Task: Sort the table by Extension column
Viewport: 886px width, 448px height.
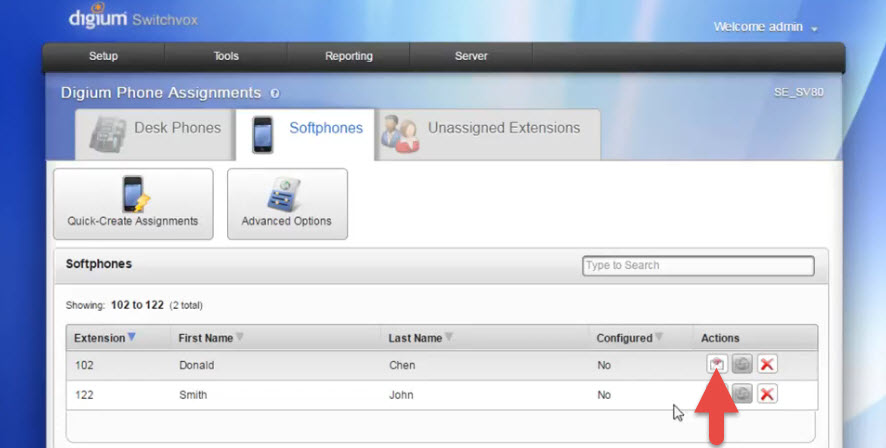Action: tap(105, 338)
